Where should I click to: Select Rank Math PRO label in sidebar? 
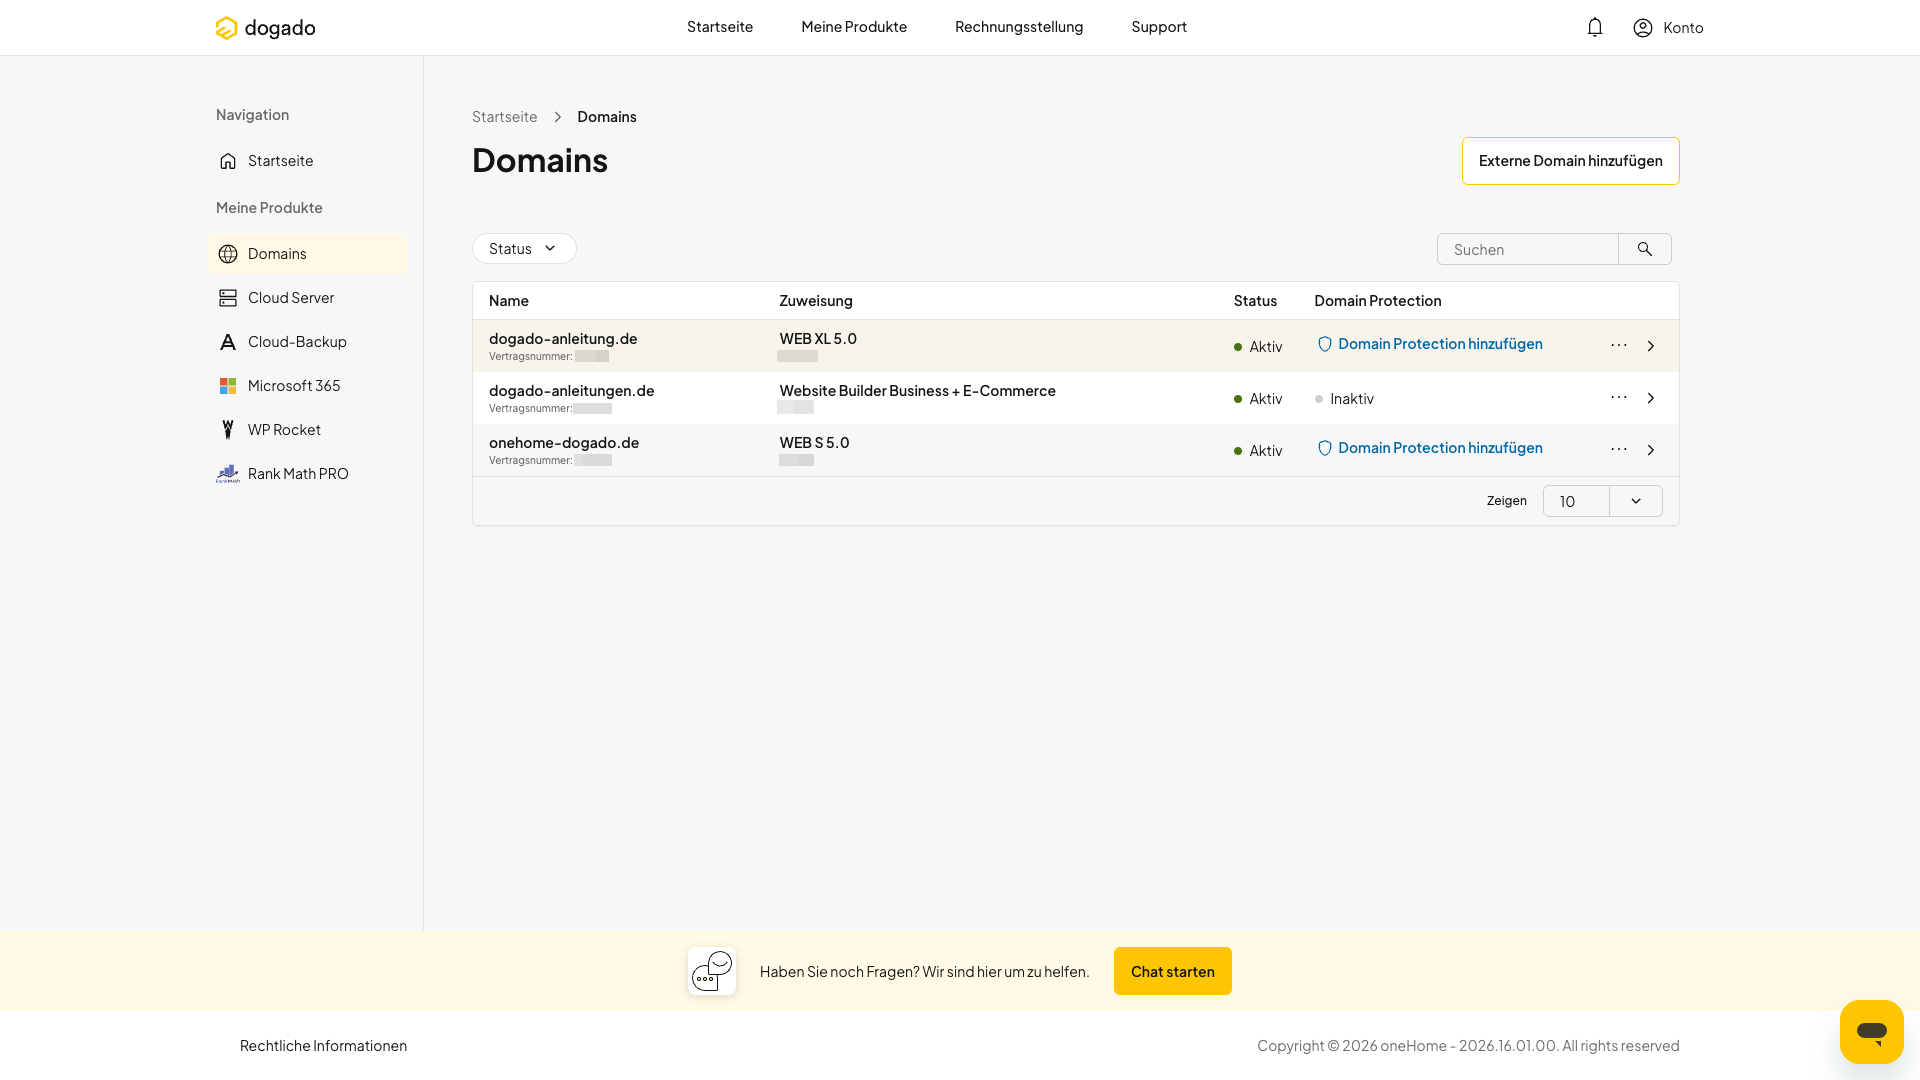(298, 474)
